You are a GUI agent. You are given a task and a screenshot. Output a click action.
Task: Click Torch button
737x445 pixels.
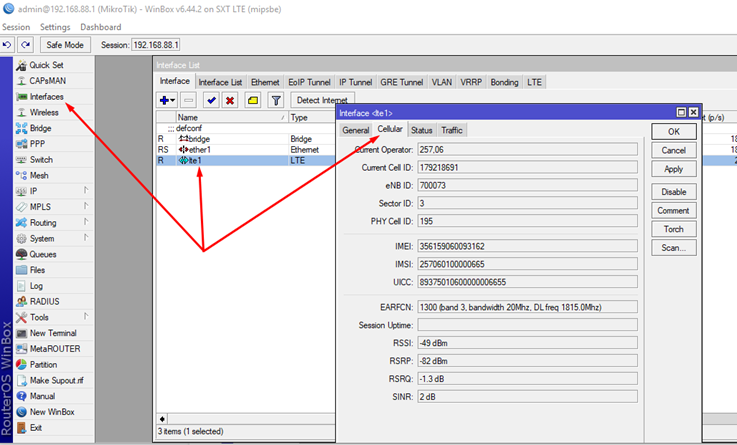674,229
